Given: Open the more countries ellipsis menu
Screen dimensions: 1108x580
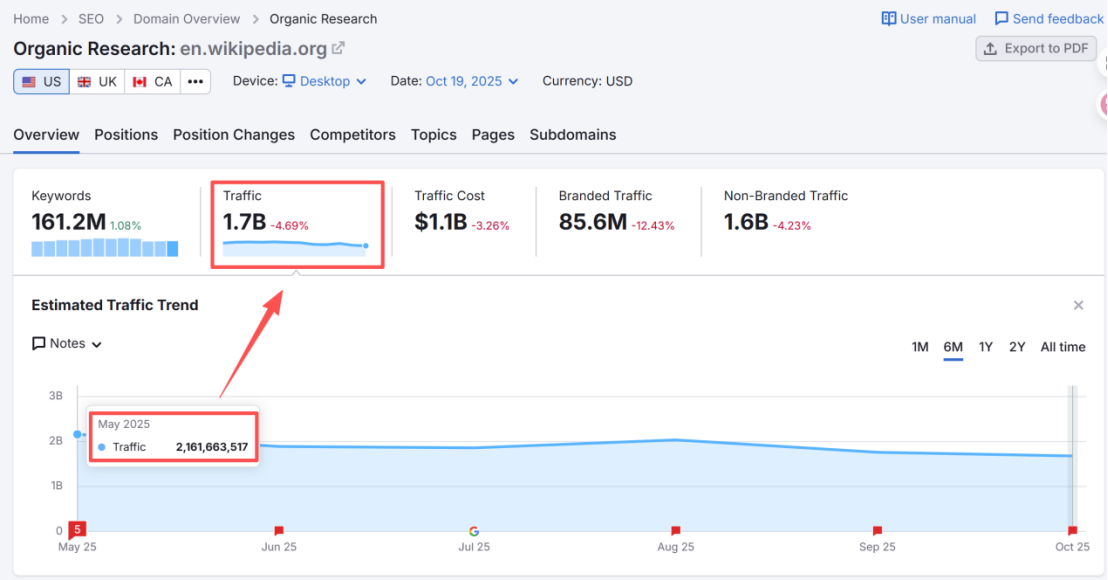Looking at the screenshot, I should pos(195,82).
